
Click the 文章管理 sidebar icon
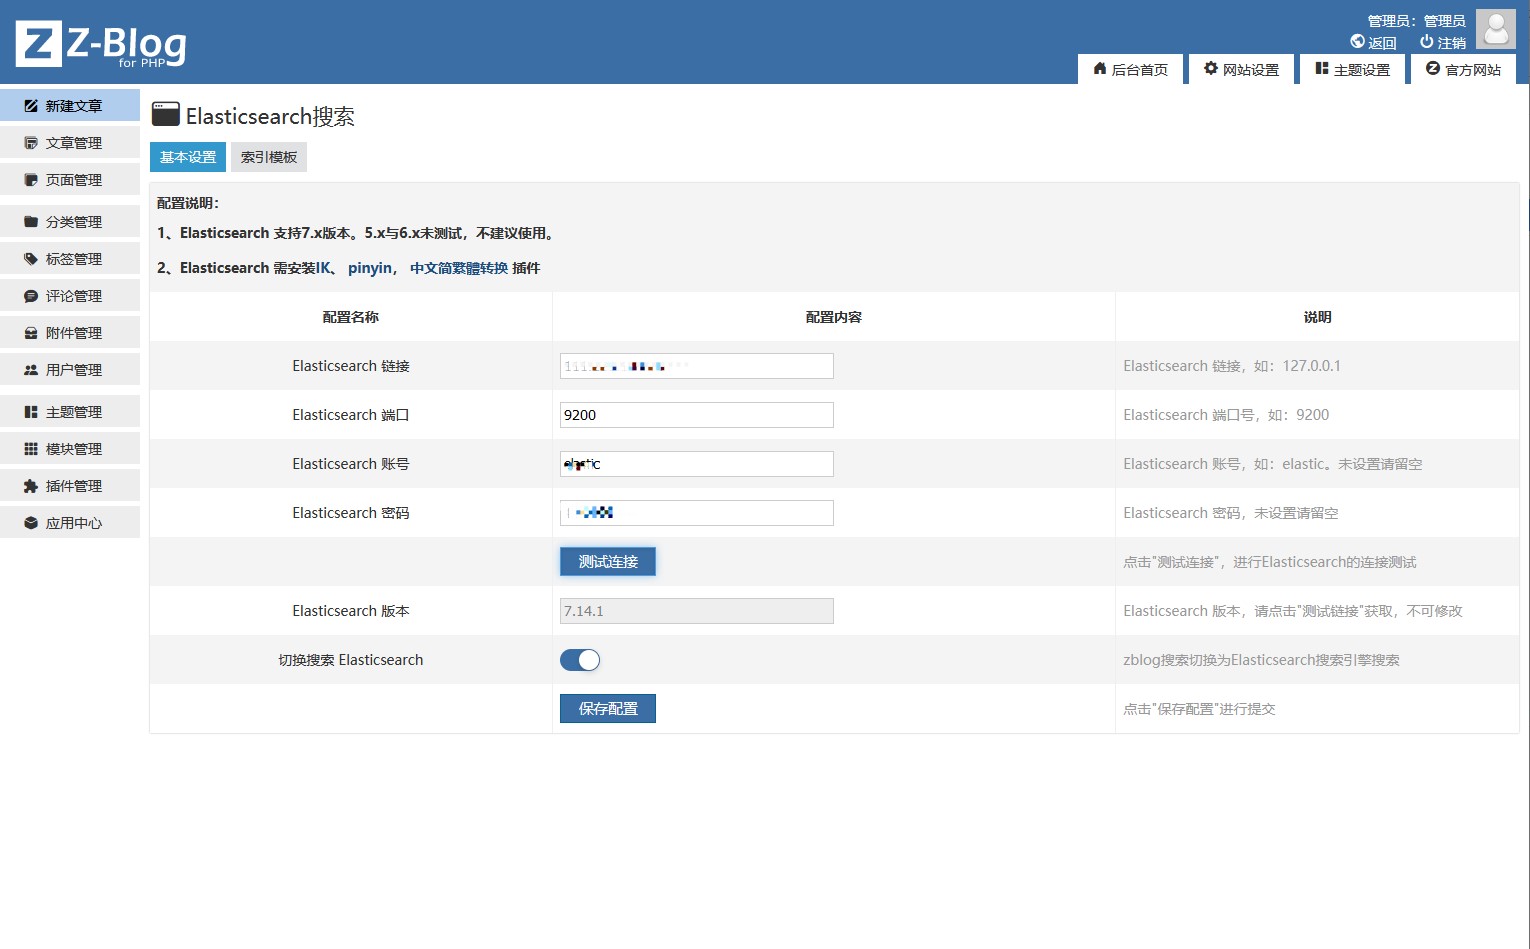click(31, 143)
